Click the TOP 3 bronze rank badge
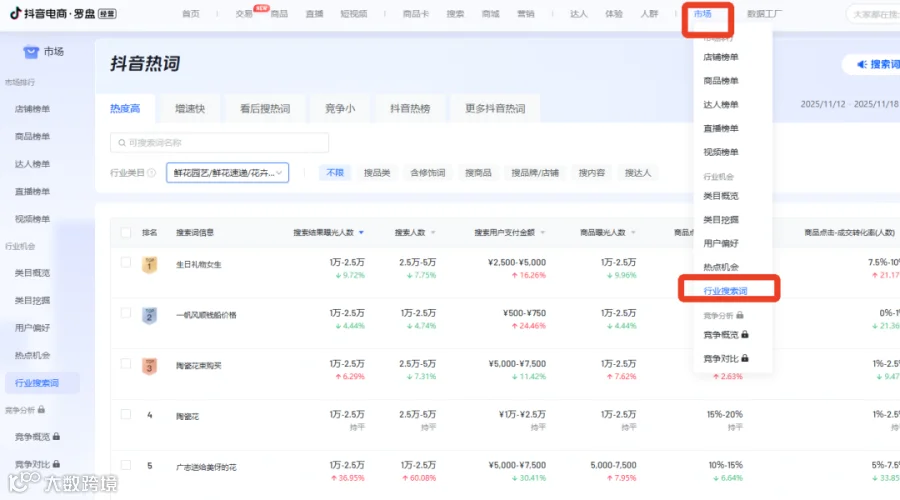This screenshot has height=500, width=900. coord(149,366)
